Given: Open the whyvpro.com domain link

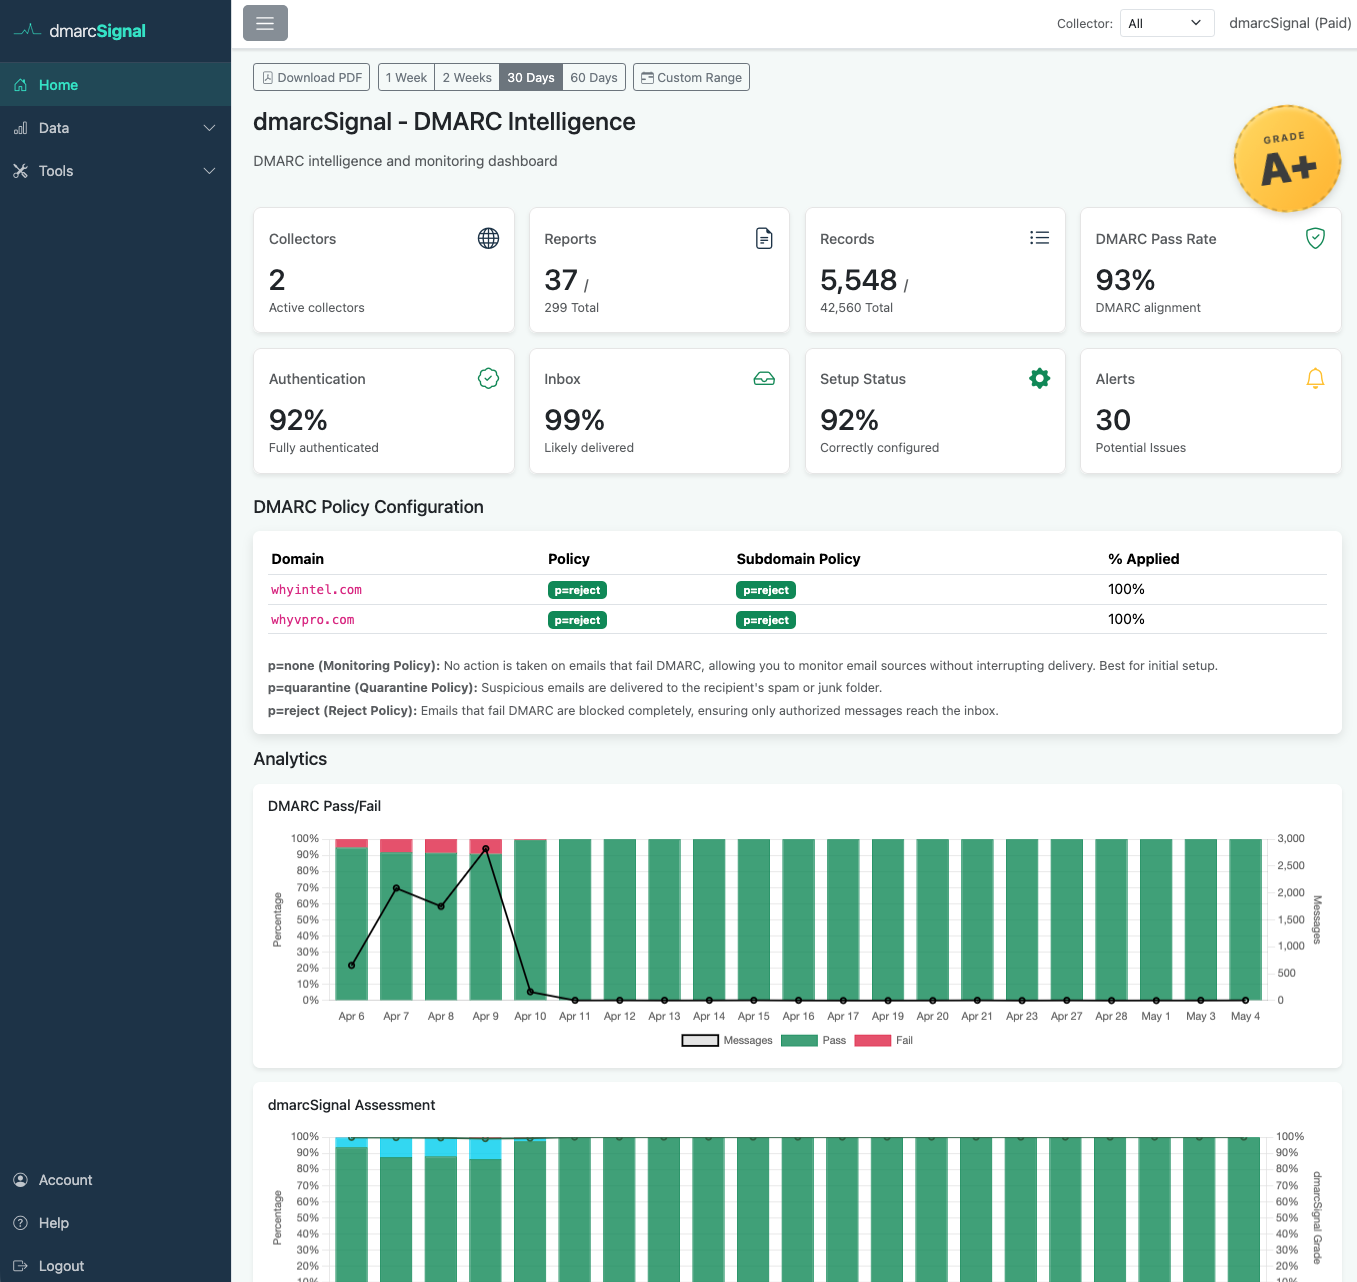Looking at the screenshot, I should pyautogui.click(x=312, y=620).
